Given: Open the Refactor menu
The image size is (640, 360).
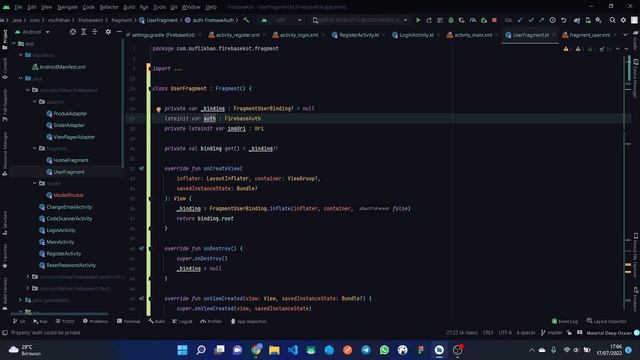Looking at the screenshot, I should (x=109, y=7).
